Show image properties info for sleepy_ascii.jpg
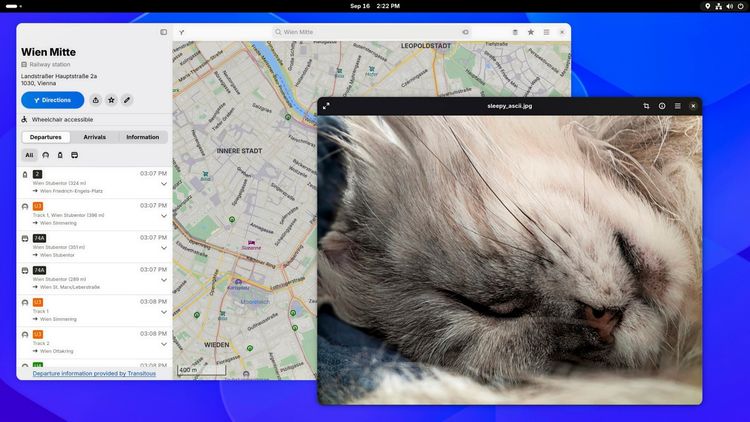 click(x=662, y=106)
